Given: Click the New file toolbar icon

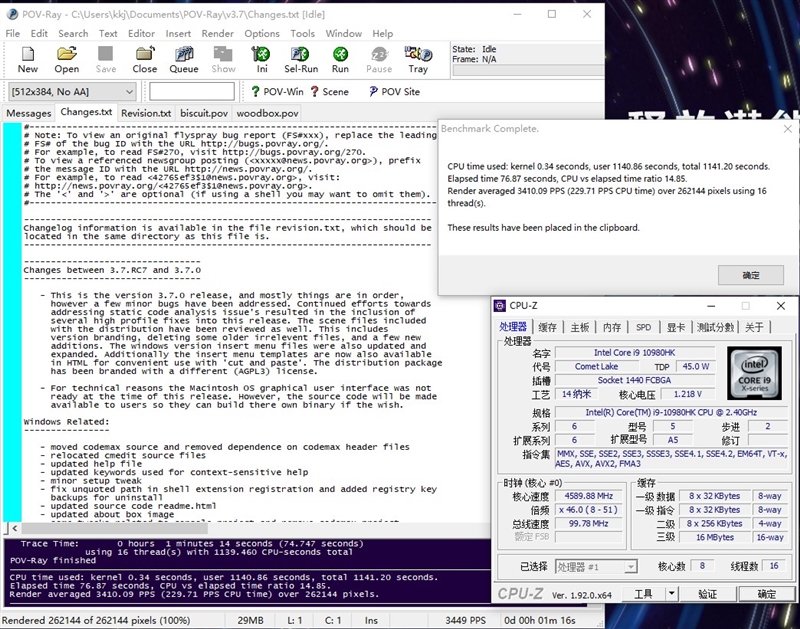Looking at the screenshot, I should (28, 59).
